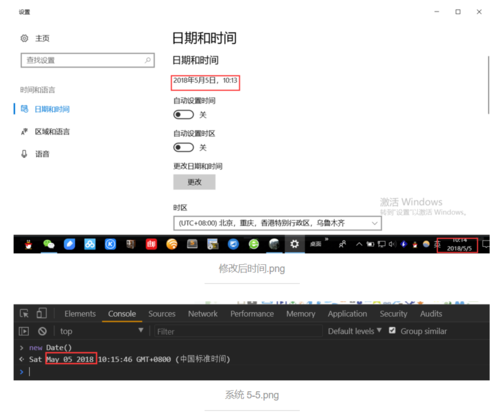Show the console sidebar icon
500x412 pixels.
coord(24,331)
